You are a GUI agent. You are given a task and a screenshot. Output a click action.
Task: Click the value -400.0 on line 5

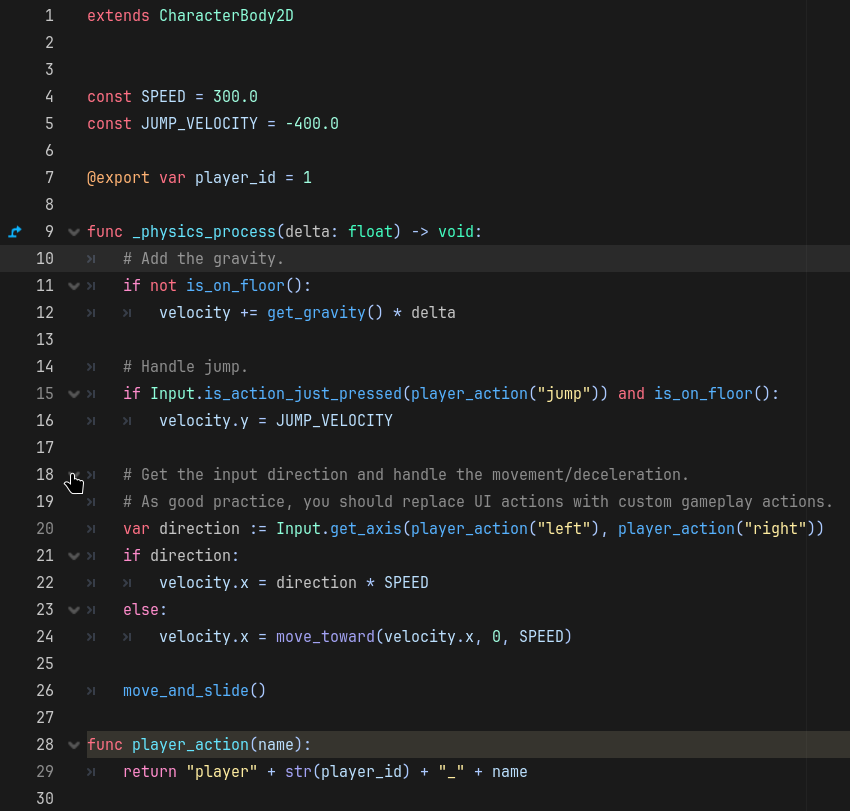pos(312,124)
